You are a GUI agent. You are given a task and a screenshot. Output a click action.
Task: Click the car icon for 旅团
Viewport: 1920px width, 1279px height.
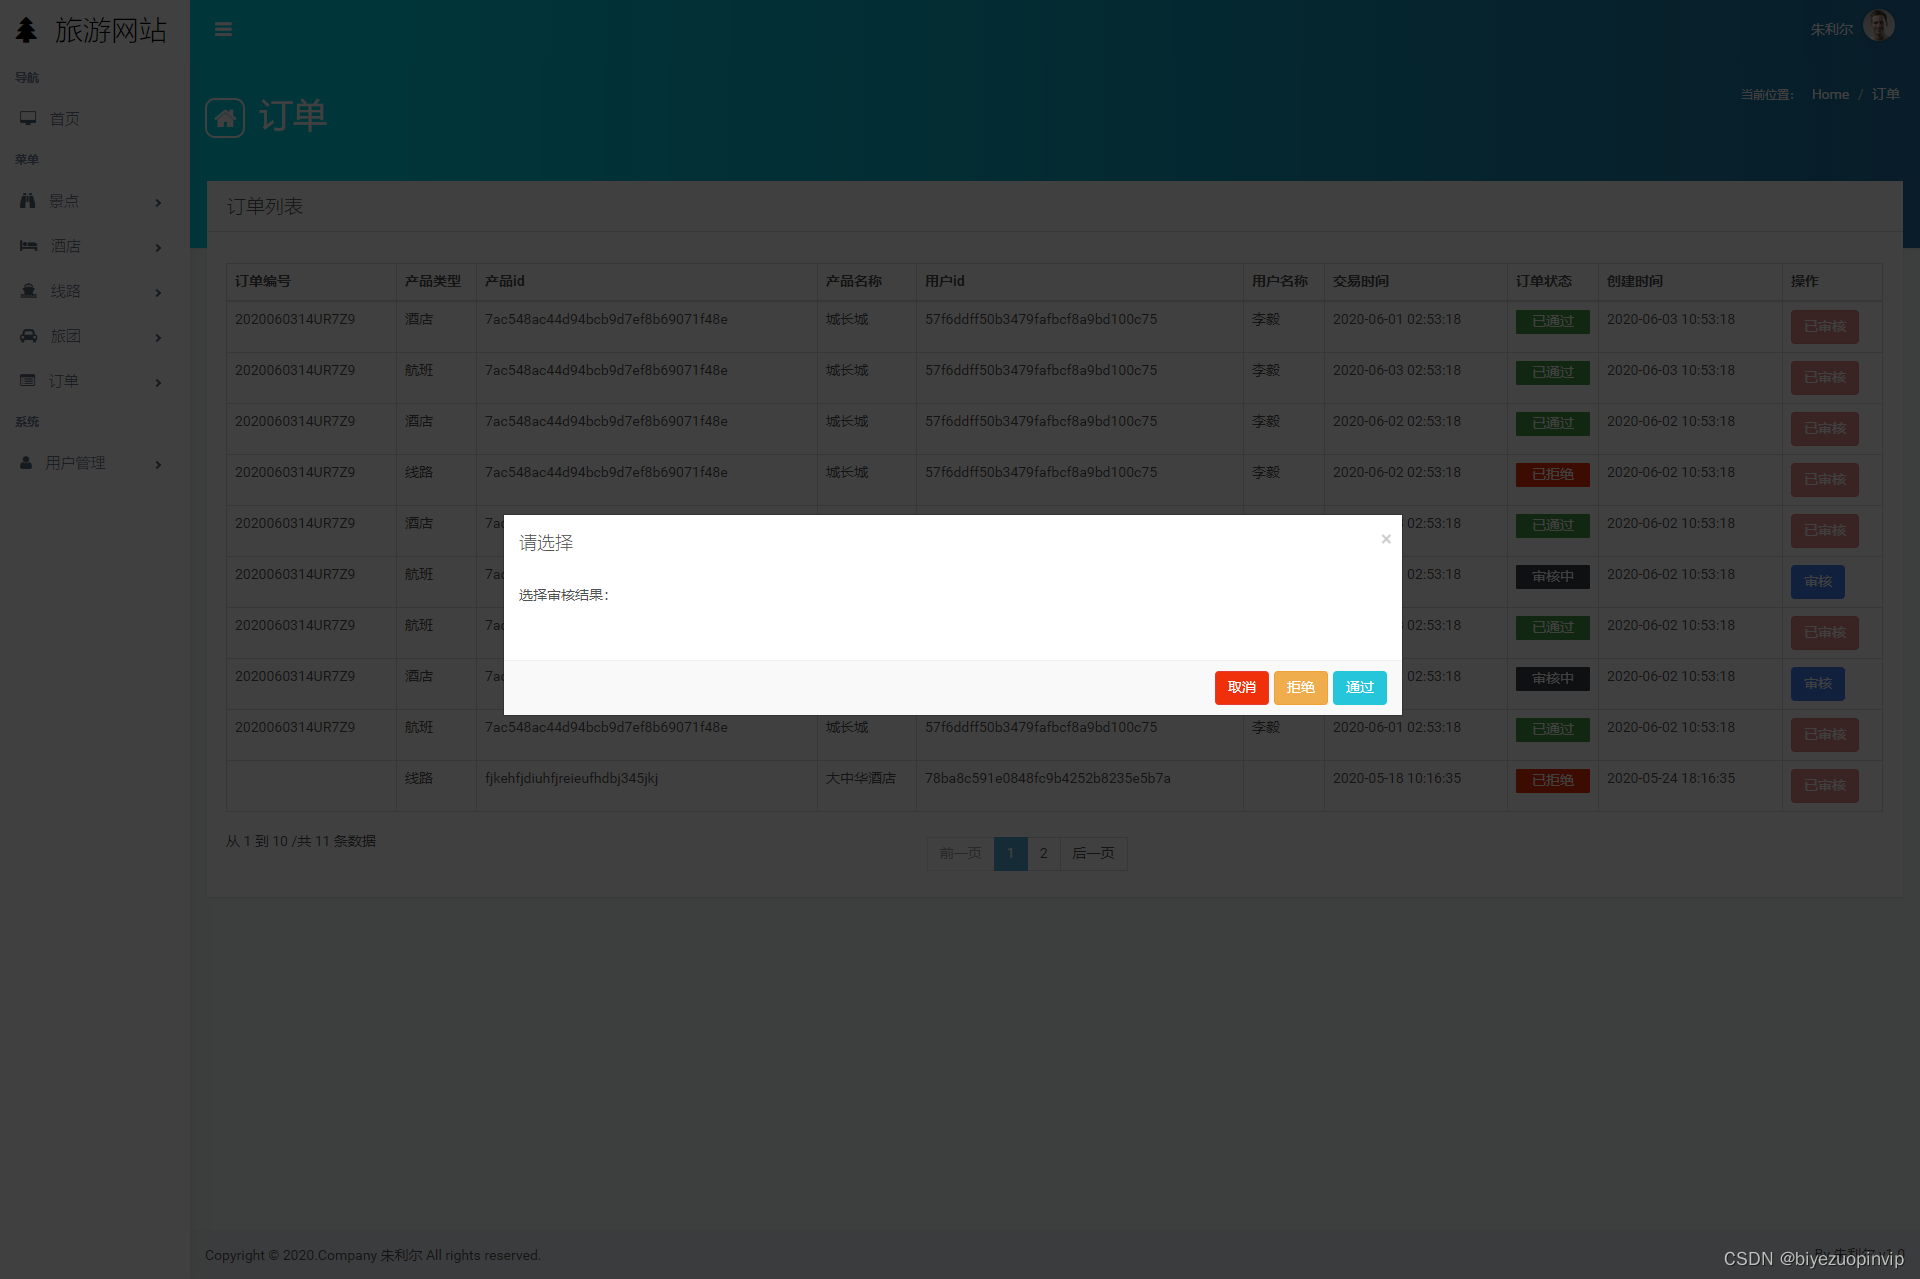click(28, 336)
